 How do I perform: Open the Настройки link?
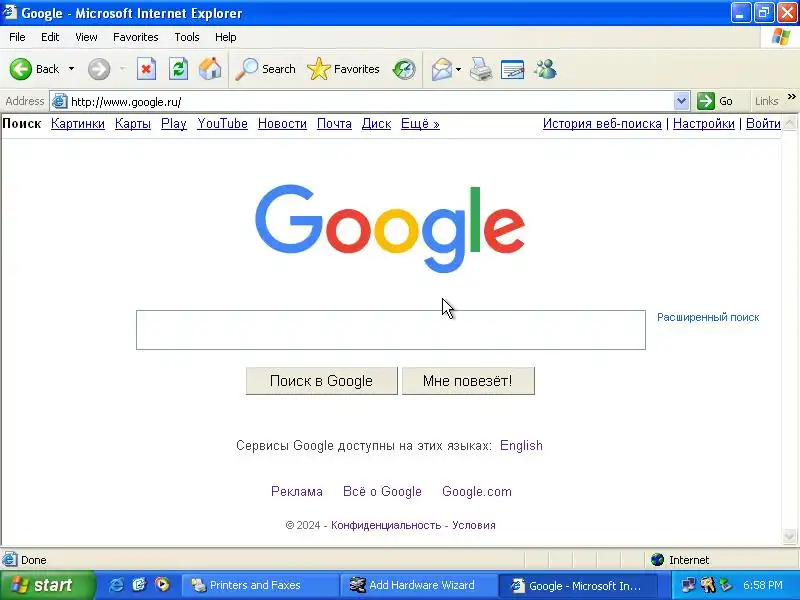(x=704, y=123)
